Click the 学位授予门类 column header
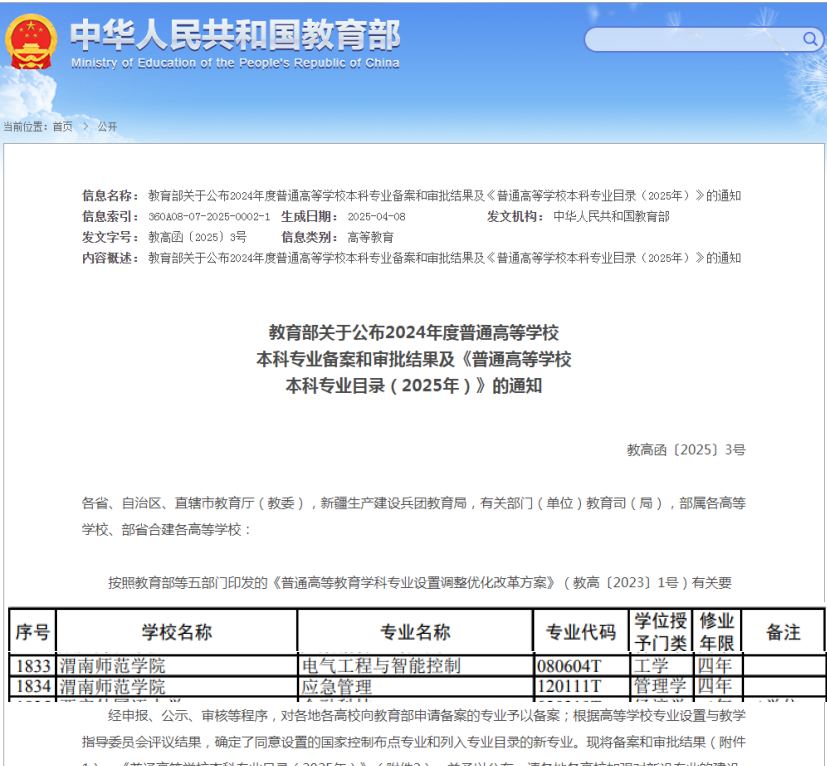This screenshot has width=827, height=766. (660, 632)
